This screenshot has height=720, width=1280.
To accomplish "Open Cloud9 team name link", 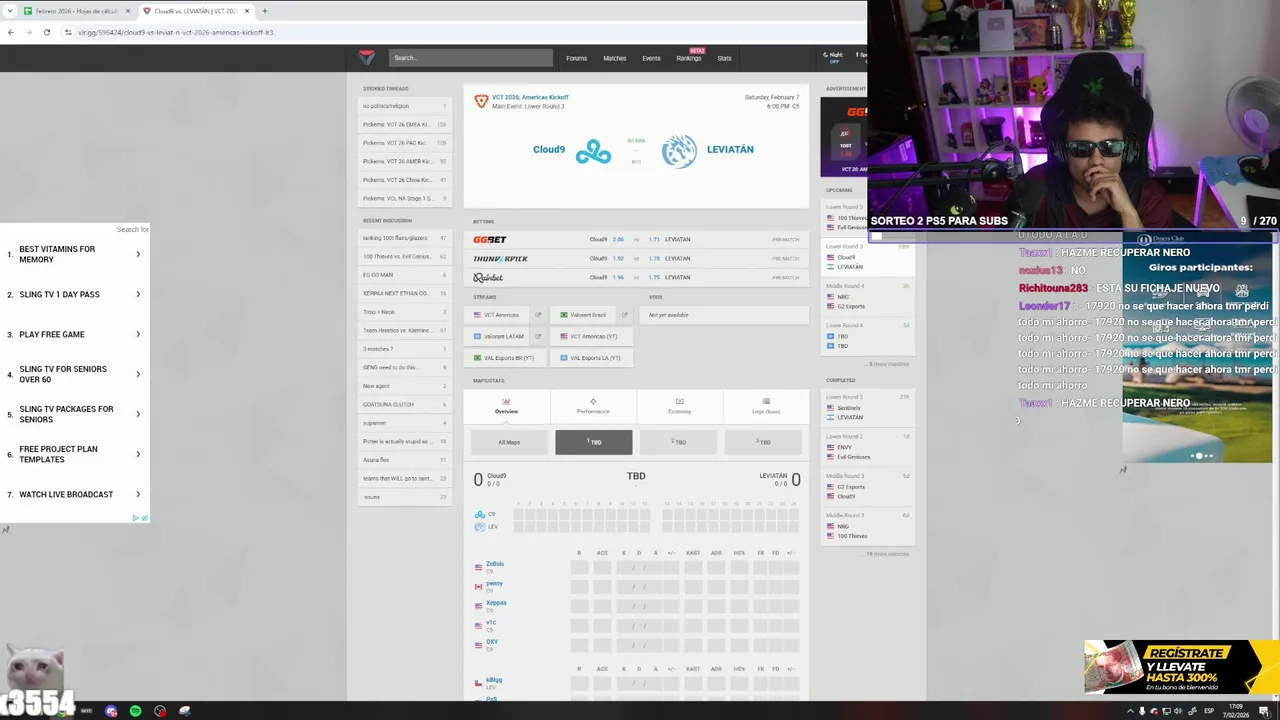I will click(x=548, y=149).
